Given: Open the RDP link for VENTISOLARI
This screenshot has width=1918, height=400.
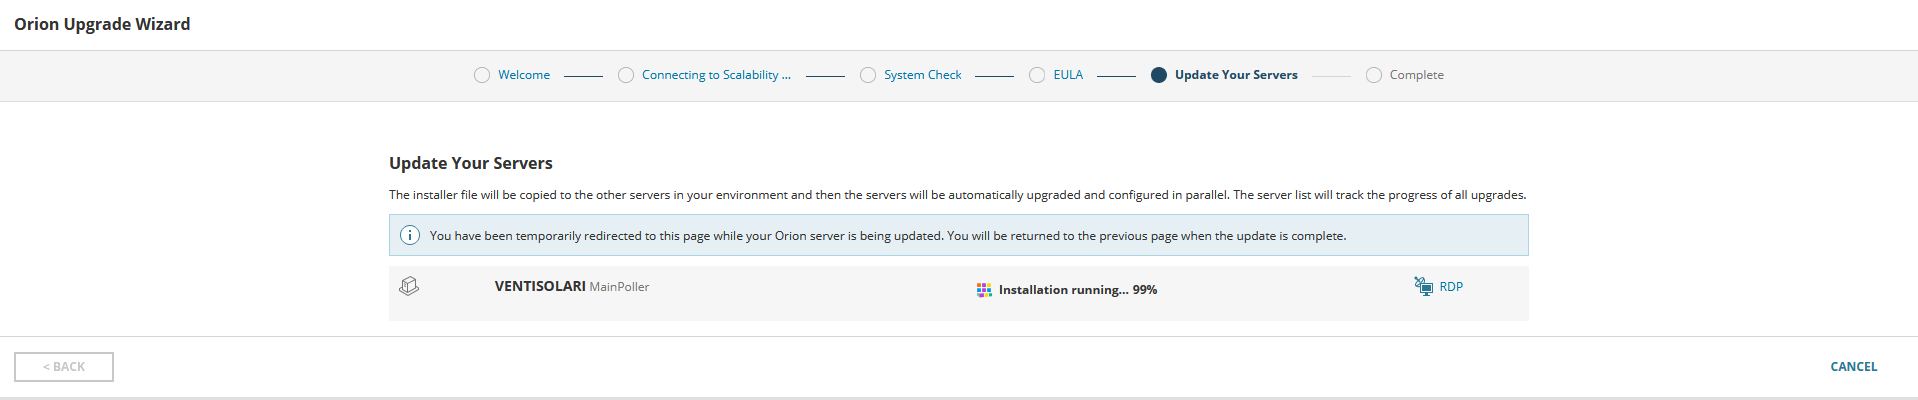Looking at the screenshot, I should tap(1451, 287).
